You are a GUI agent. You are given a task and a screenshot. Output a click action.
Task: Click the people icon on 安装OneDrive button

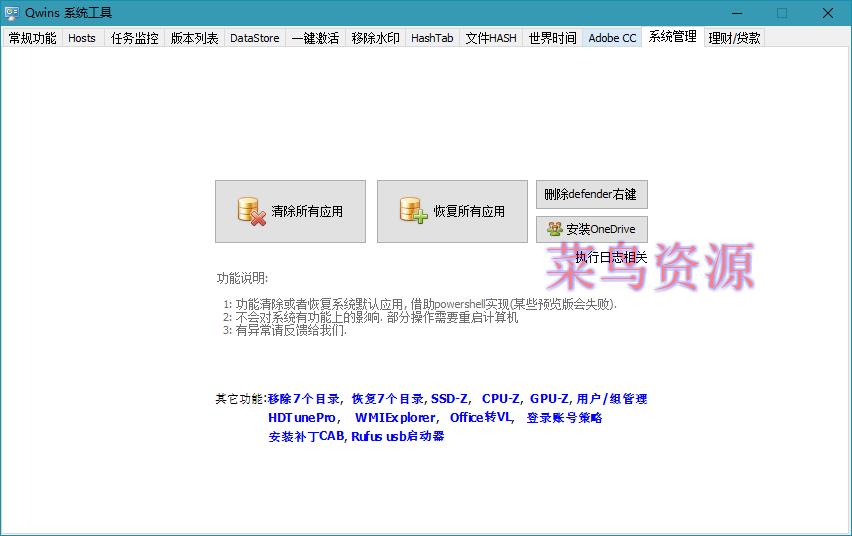click(x=554, y=229)
